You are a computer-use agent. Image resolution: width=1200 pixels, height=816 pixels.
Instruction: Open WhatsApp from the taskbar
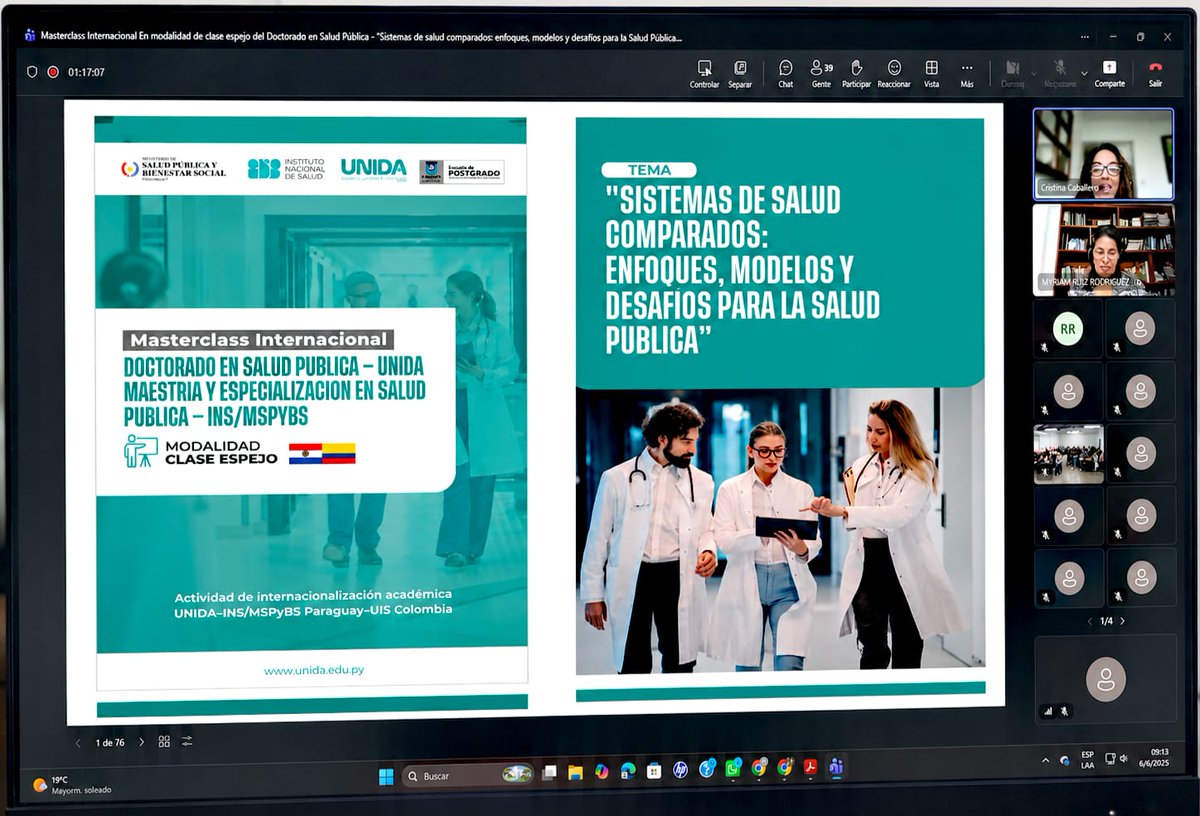733,768
